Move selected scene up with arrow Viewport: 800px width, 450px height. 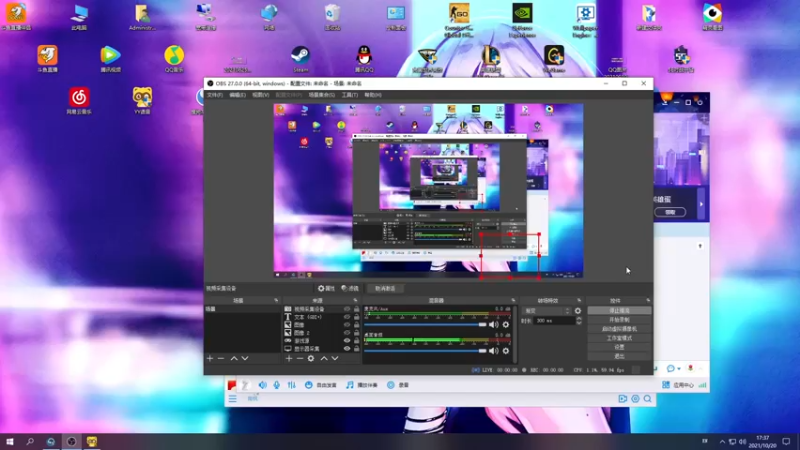pos(235,358)
